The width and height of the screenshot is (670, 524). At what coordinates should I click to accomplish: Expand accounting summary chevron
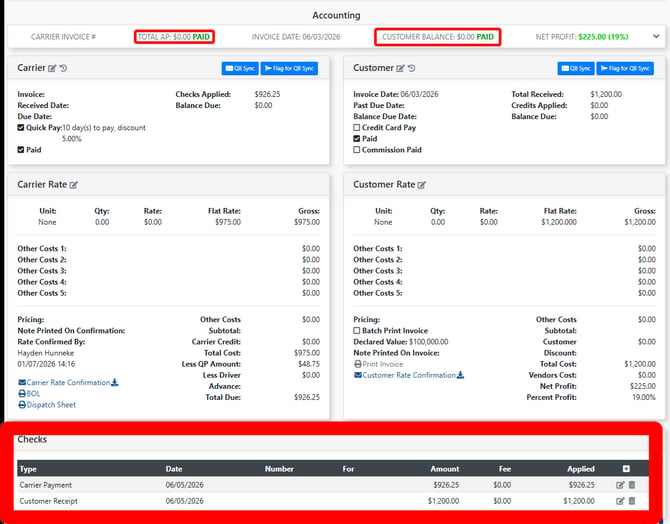pos(656,37)
